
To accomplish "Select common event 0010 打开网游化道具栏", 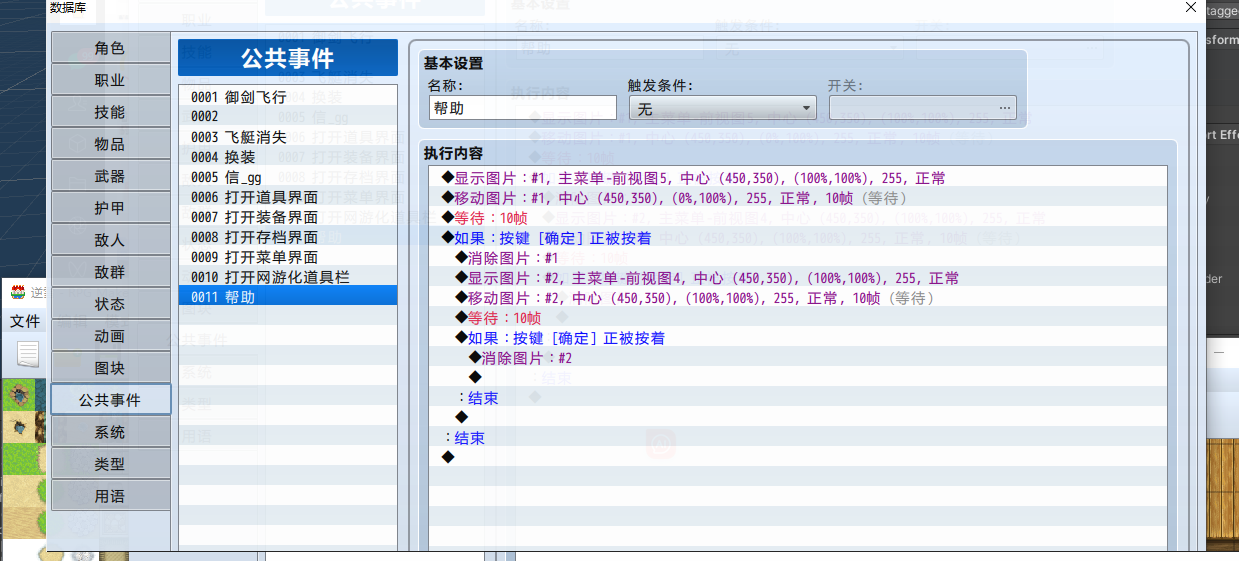I will 288,277.
